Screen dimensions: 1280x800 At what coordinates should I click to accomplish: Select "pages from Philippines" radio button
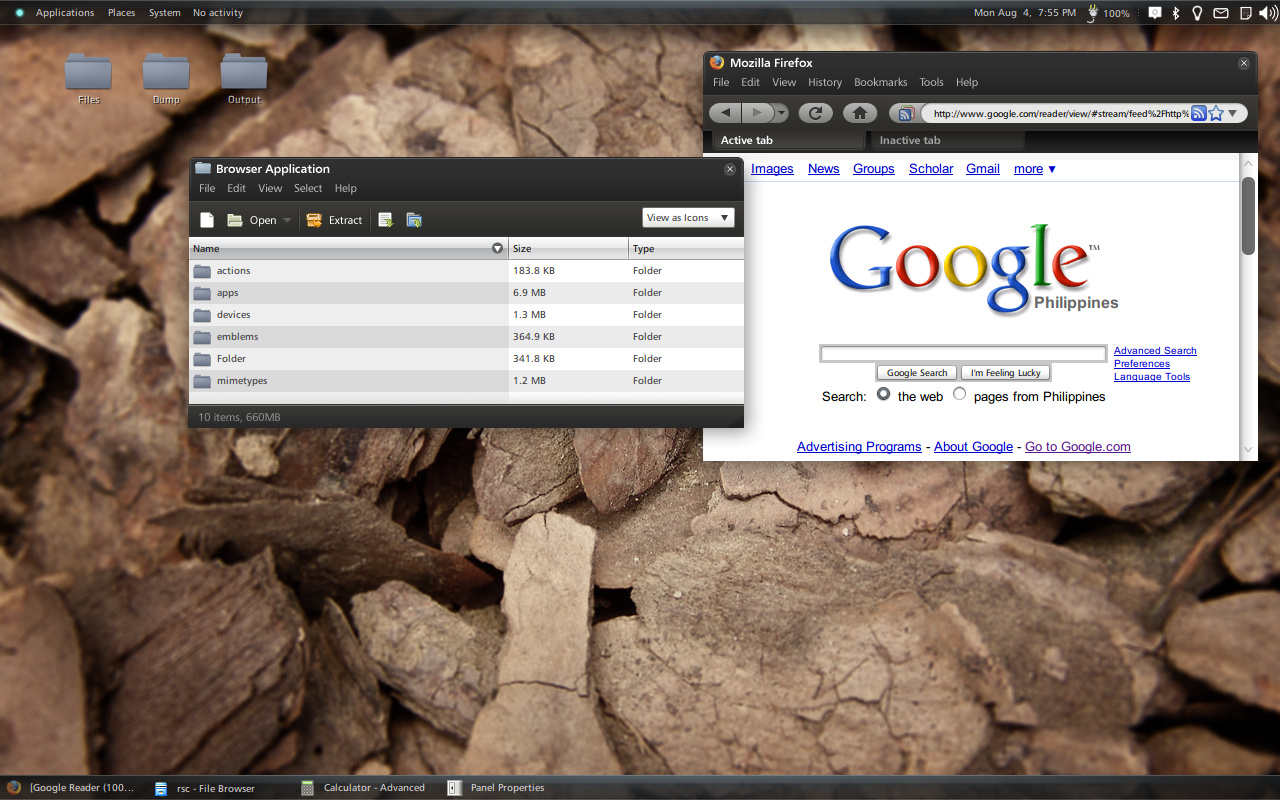(959, 394)
